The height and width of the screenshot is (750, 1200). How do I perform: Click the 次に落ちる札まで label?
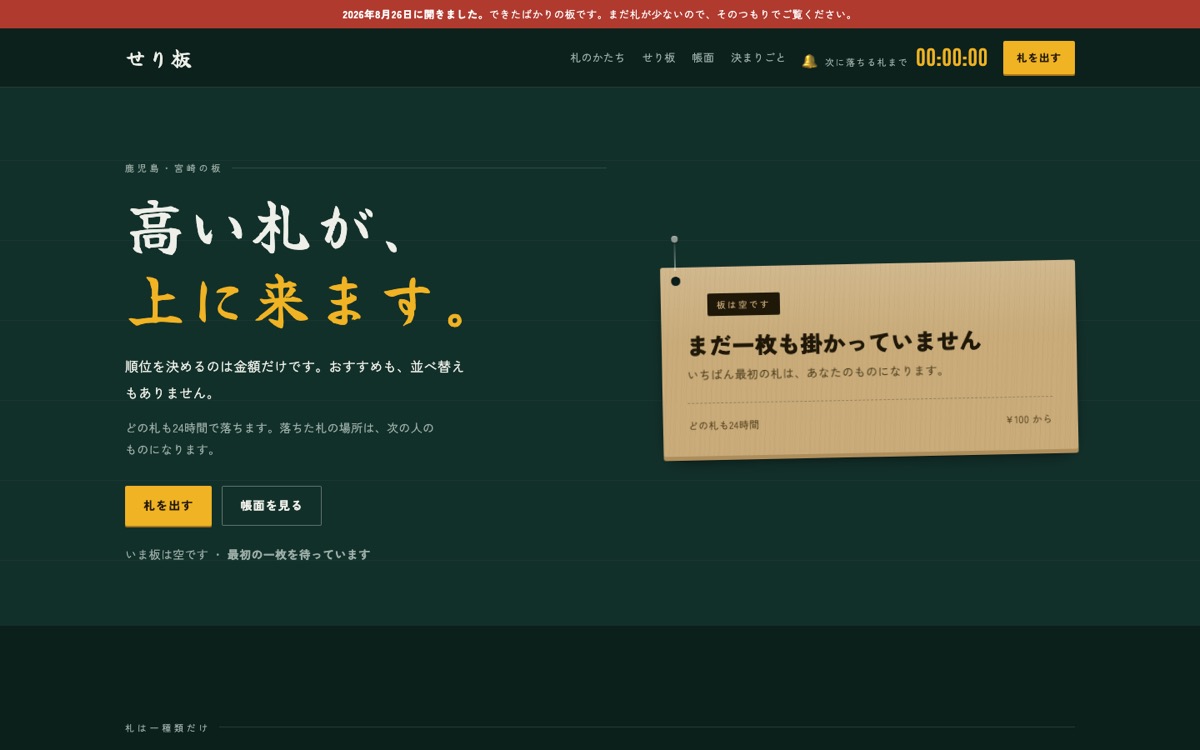[866, 62]
